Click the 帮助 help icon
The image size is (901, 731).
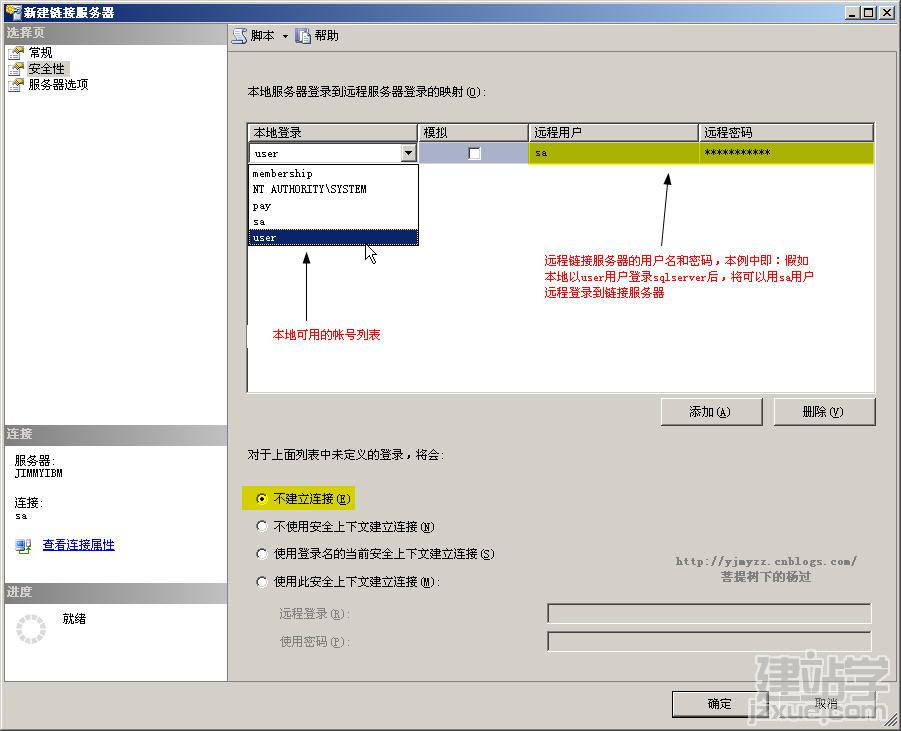click(303, 36)
